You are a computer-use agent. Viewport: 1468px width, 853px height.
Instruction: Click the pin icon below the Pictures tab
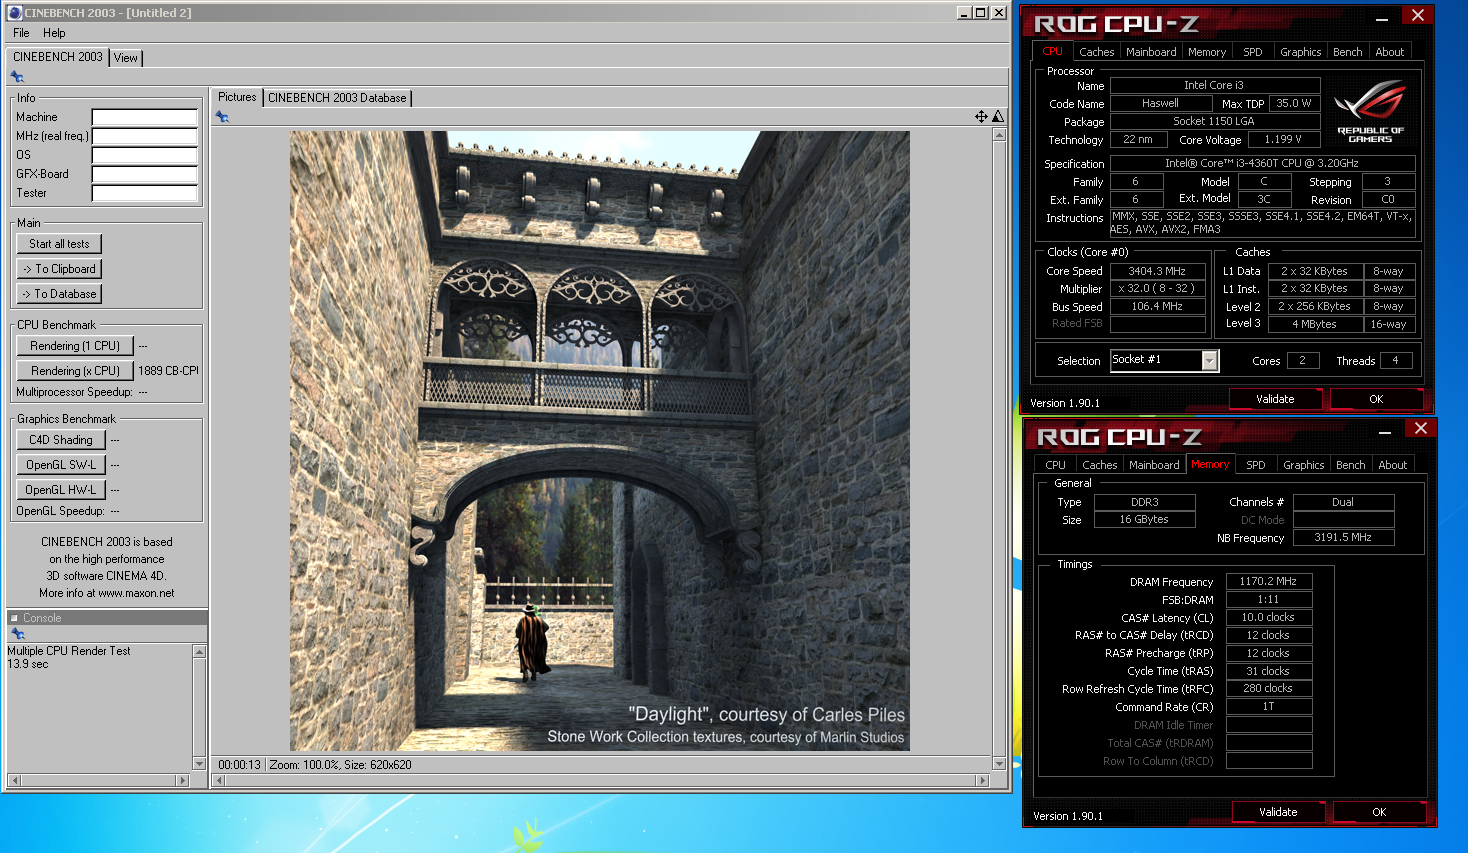(222, 117)
